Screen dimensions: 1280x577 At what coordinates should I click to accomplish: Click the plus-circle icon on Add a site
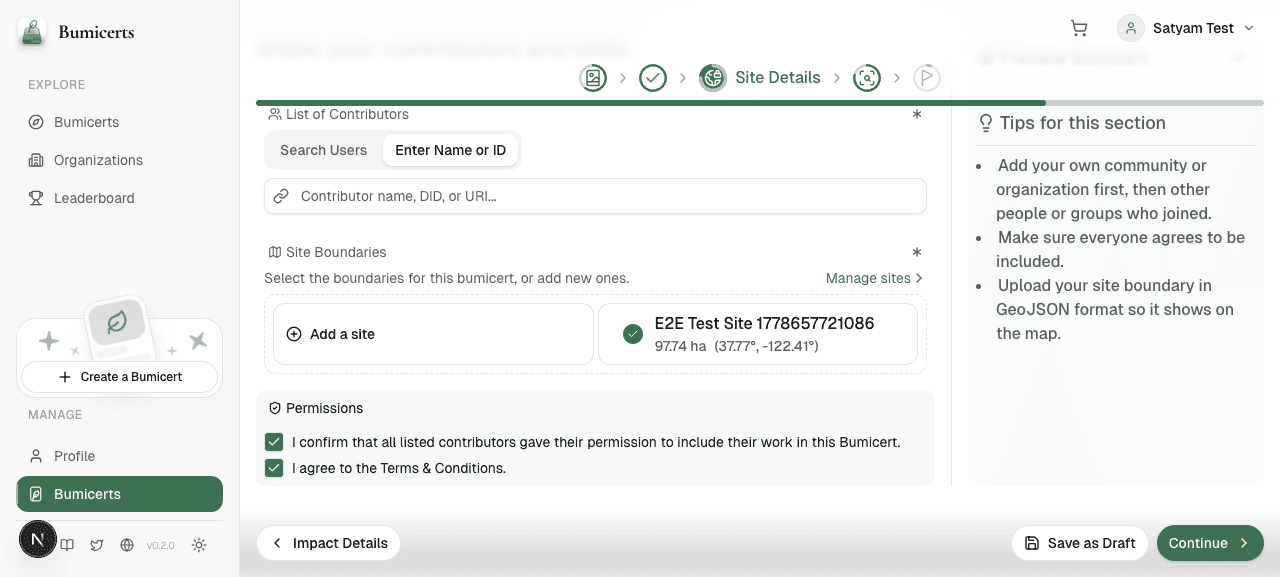(294, 334)
